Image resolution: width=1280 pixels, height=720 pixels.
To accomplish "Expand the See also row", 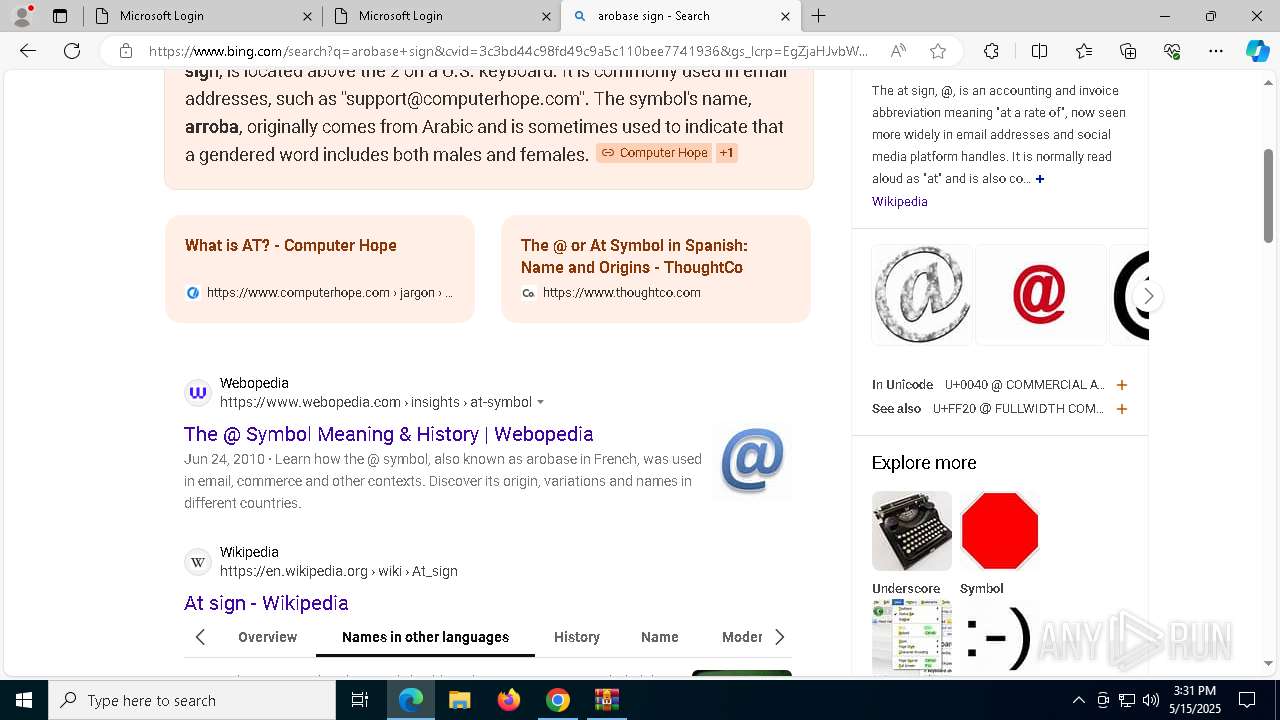I will coord(1122,409).
